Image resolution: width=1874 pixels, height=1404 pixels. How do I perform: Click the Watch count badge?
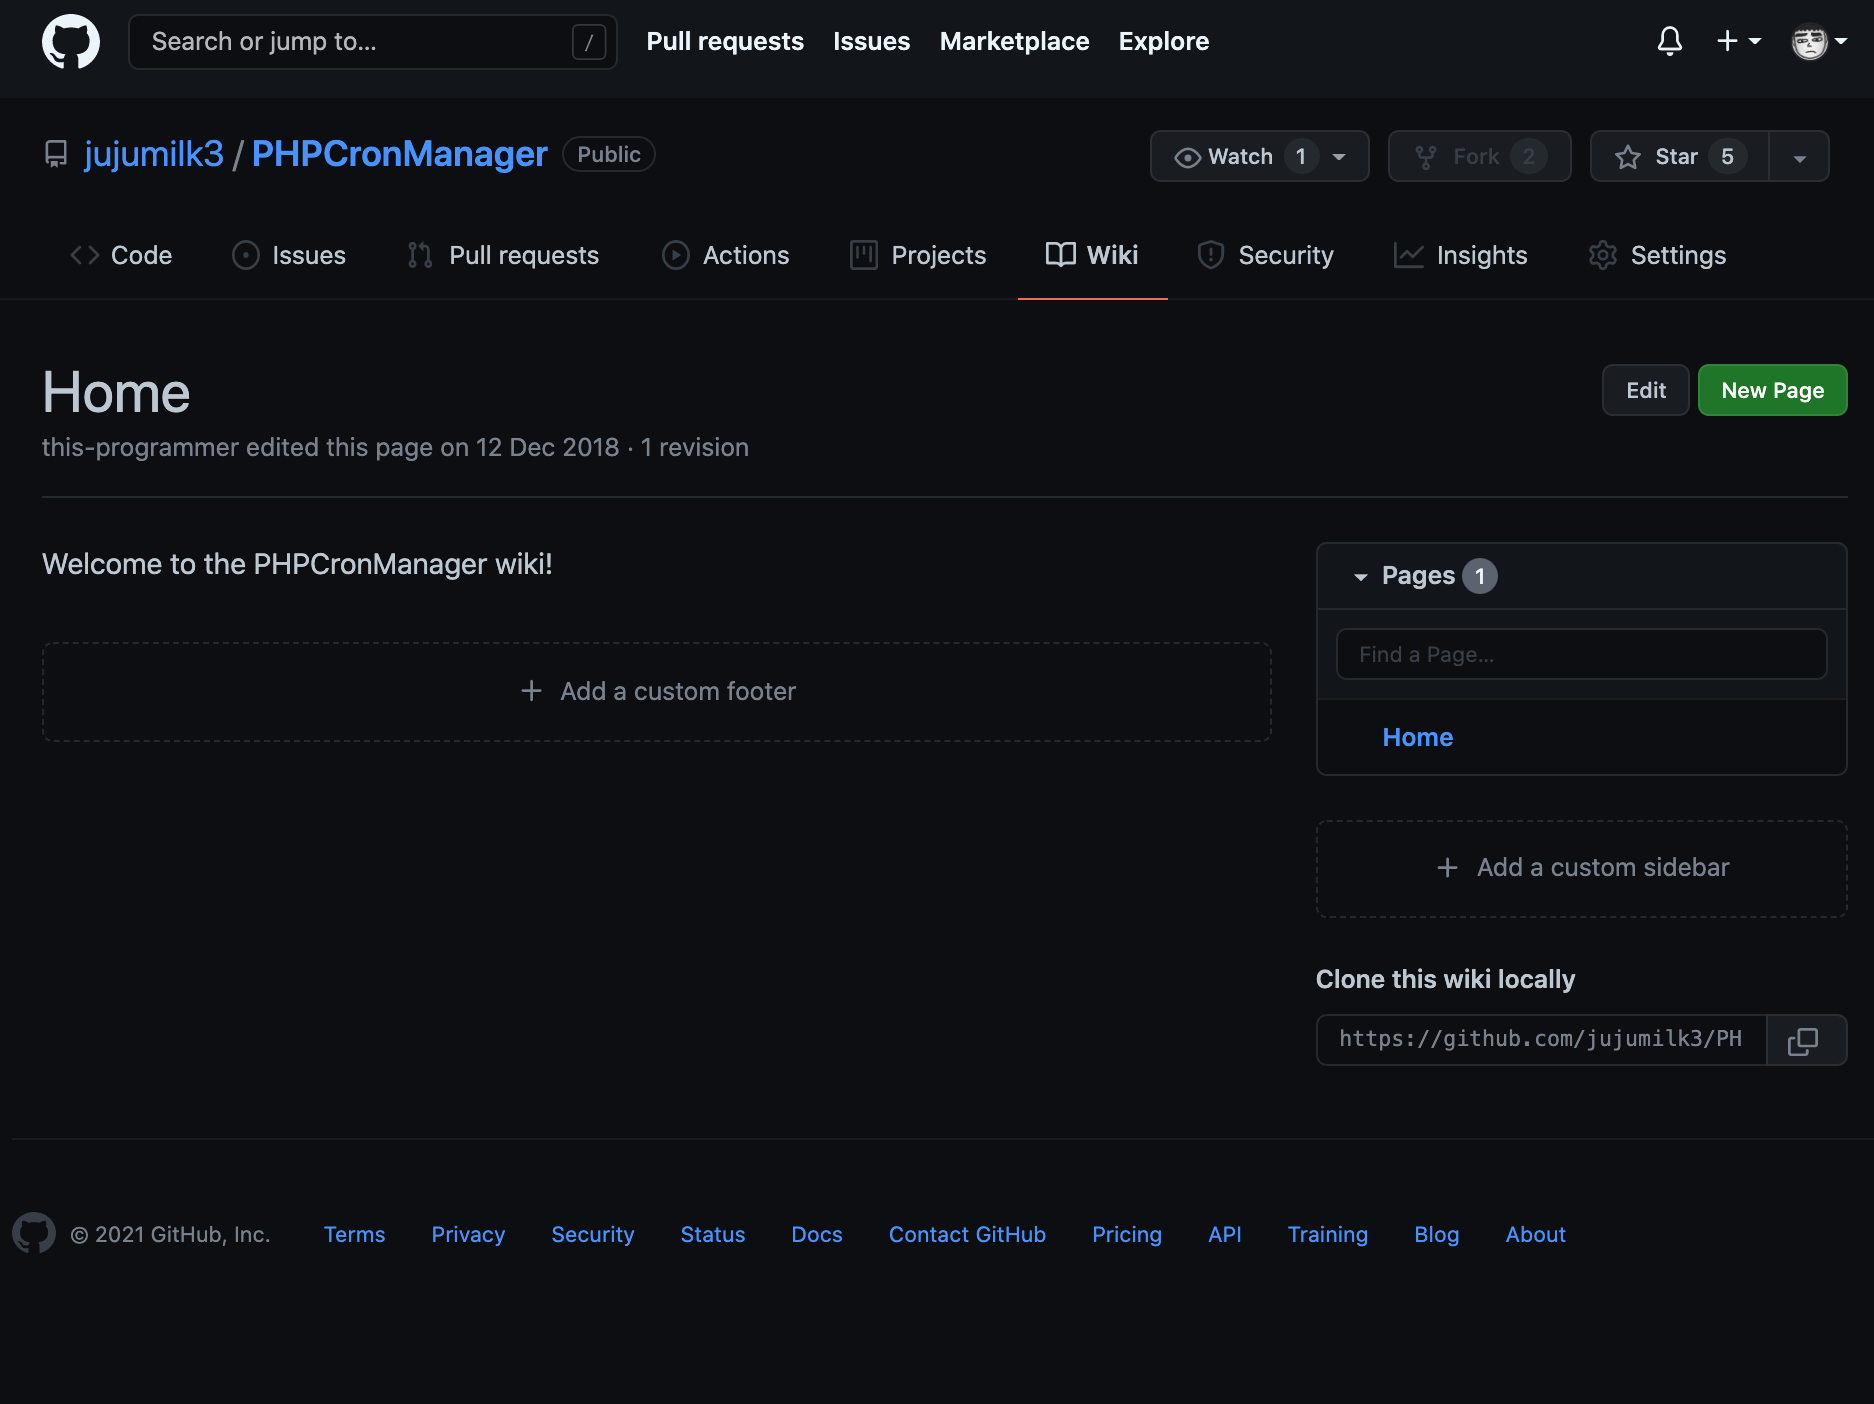1301,156
